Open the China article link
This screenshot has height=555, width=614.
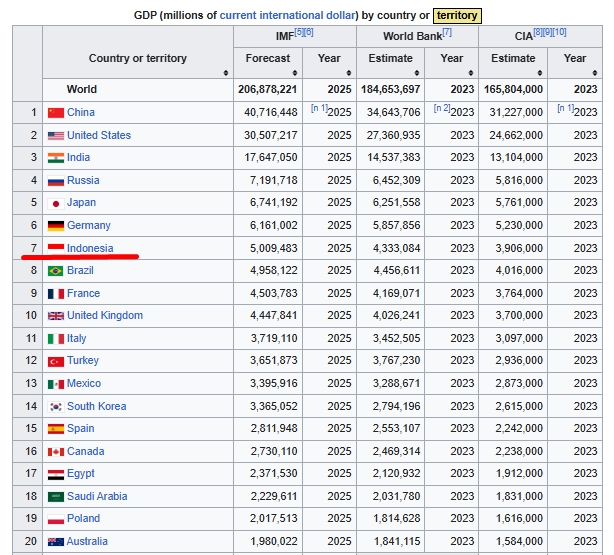point(81,112)
